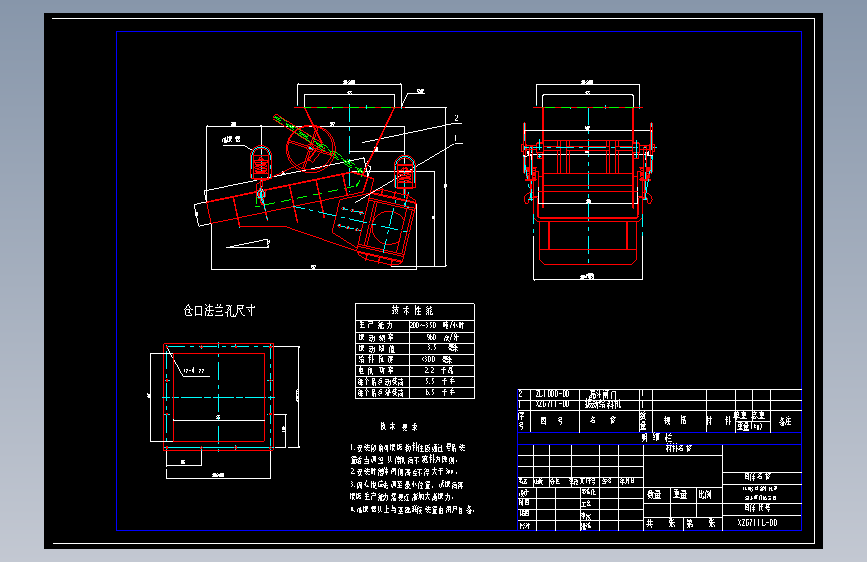Select the '技术要求' heading above the notes
Image resolution: width=867 pixels, height=562 pixels.
point(399,426)
